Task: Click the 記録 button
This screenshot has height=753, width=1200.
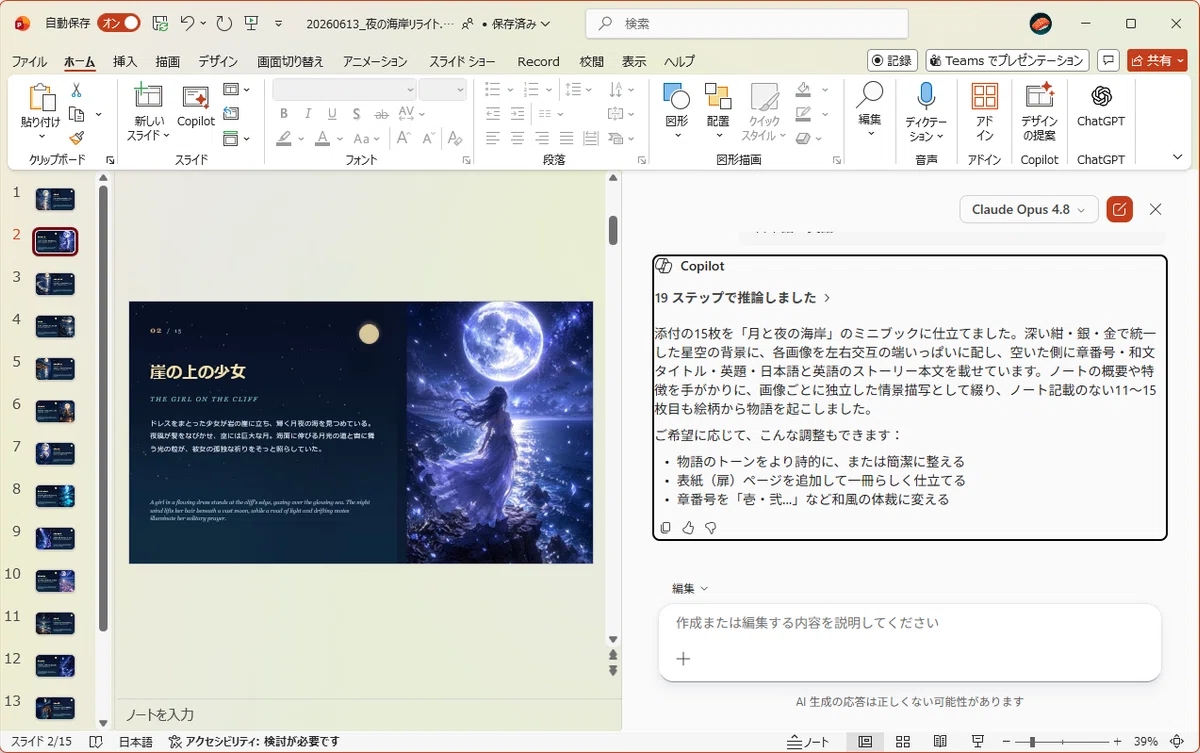Action: point(892,61)
